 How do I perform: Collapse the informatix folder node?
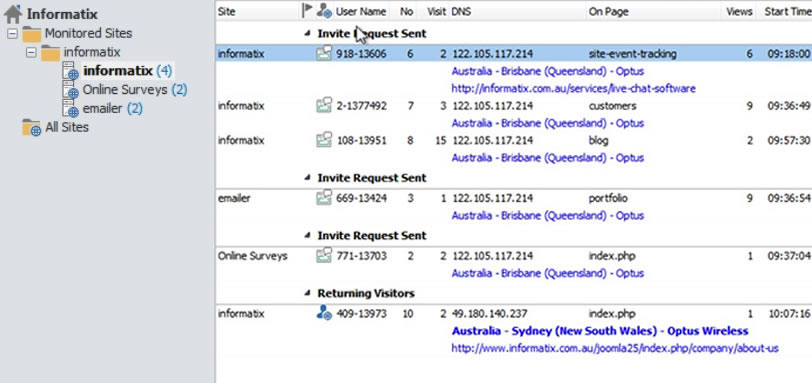click(31, 52)
